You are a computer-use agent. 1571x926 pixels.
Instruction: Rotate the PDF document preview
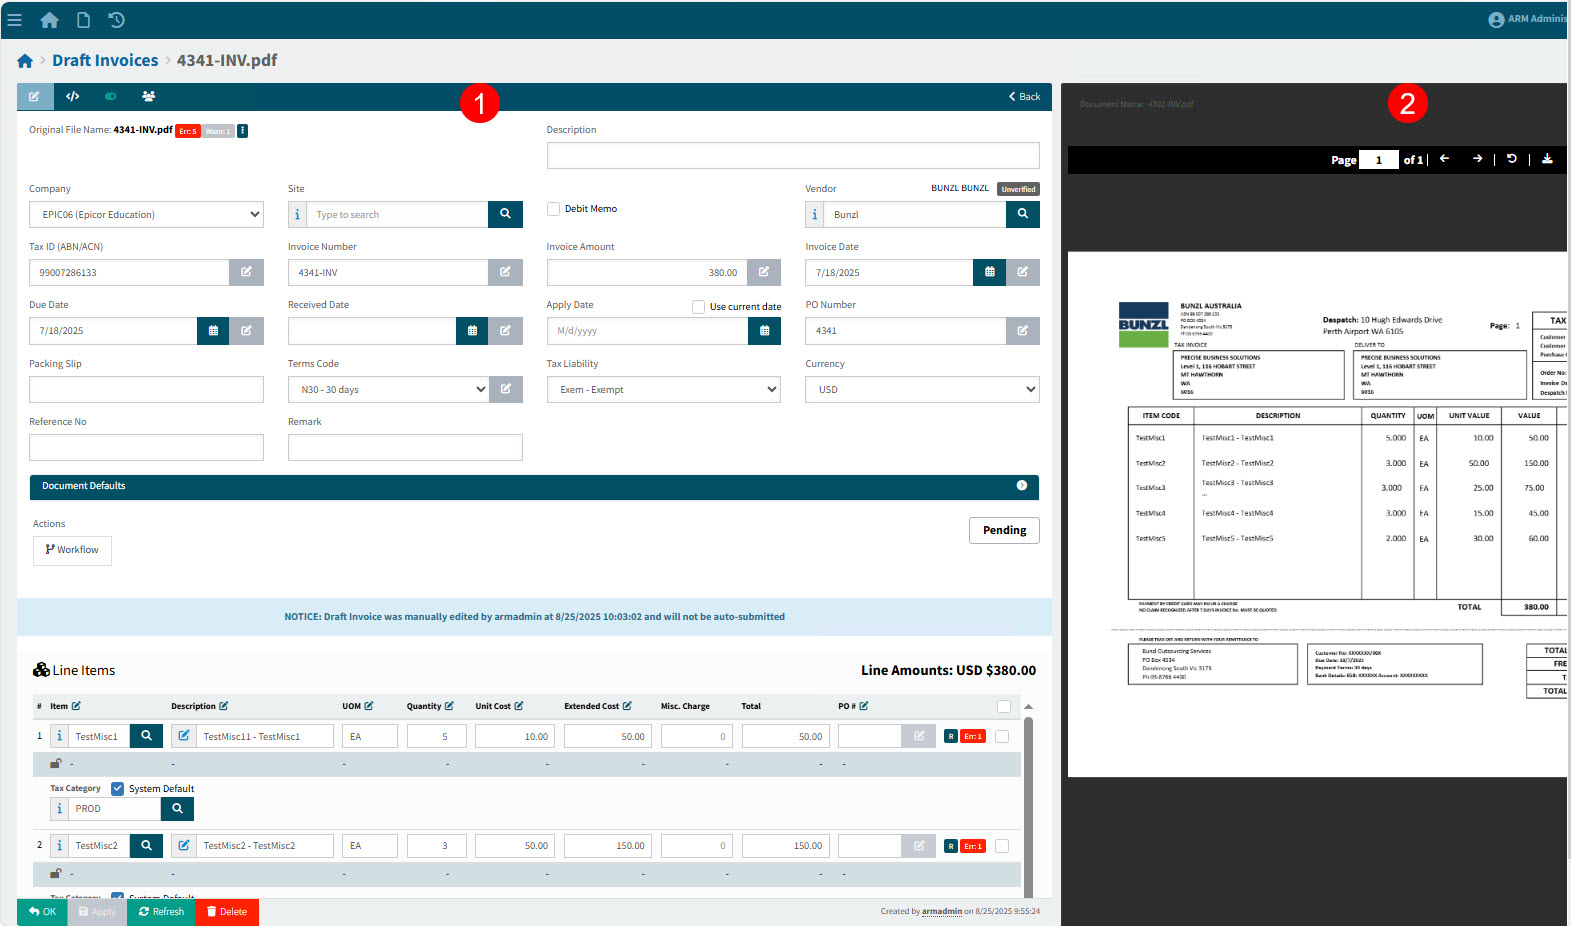1512,159
